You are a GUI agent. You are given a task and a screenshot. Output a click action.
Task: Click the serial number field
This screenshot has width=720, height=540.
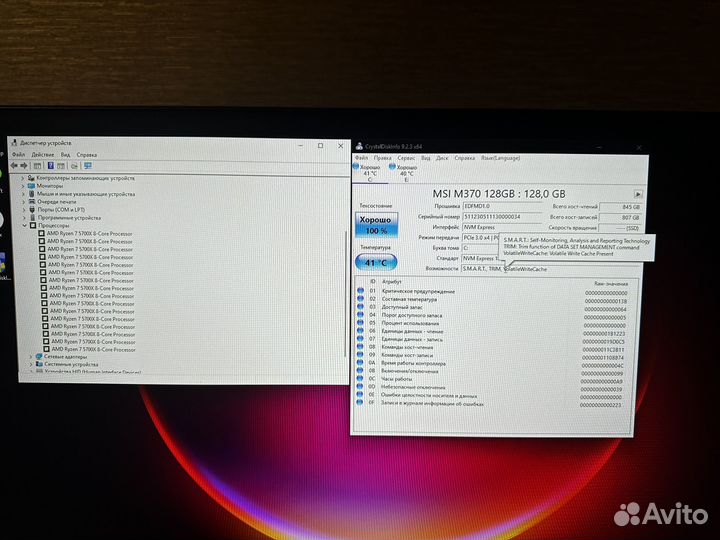coord(500,216)
